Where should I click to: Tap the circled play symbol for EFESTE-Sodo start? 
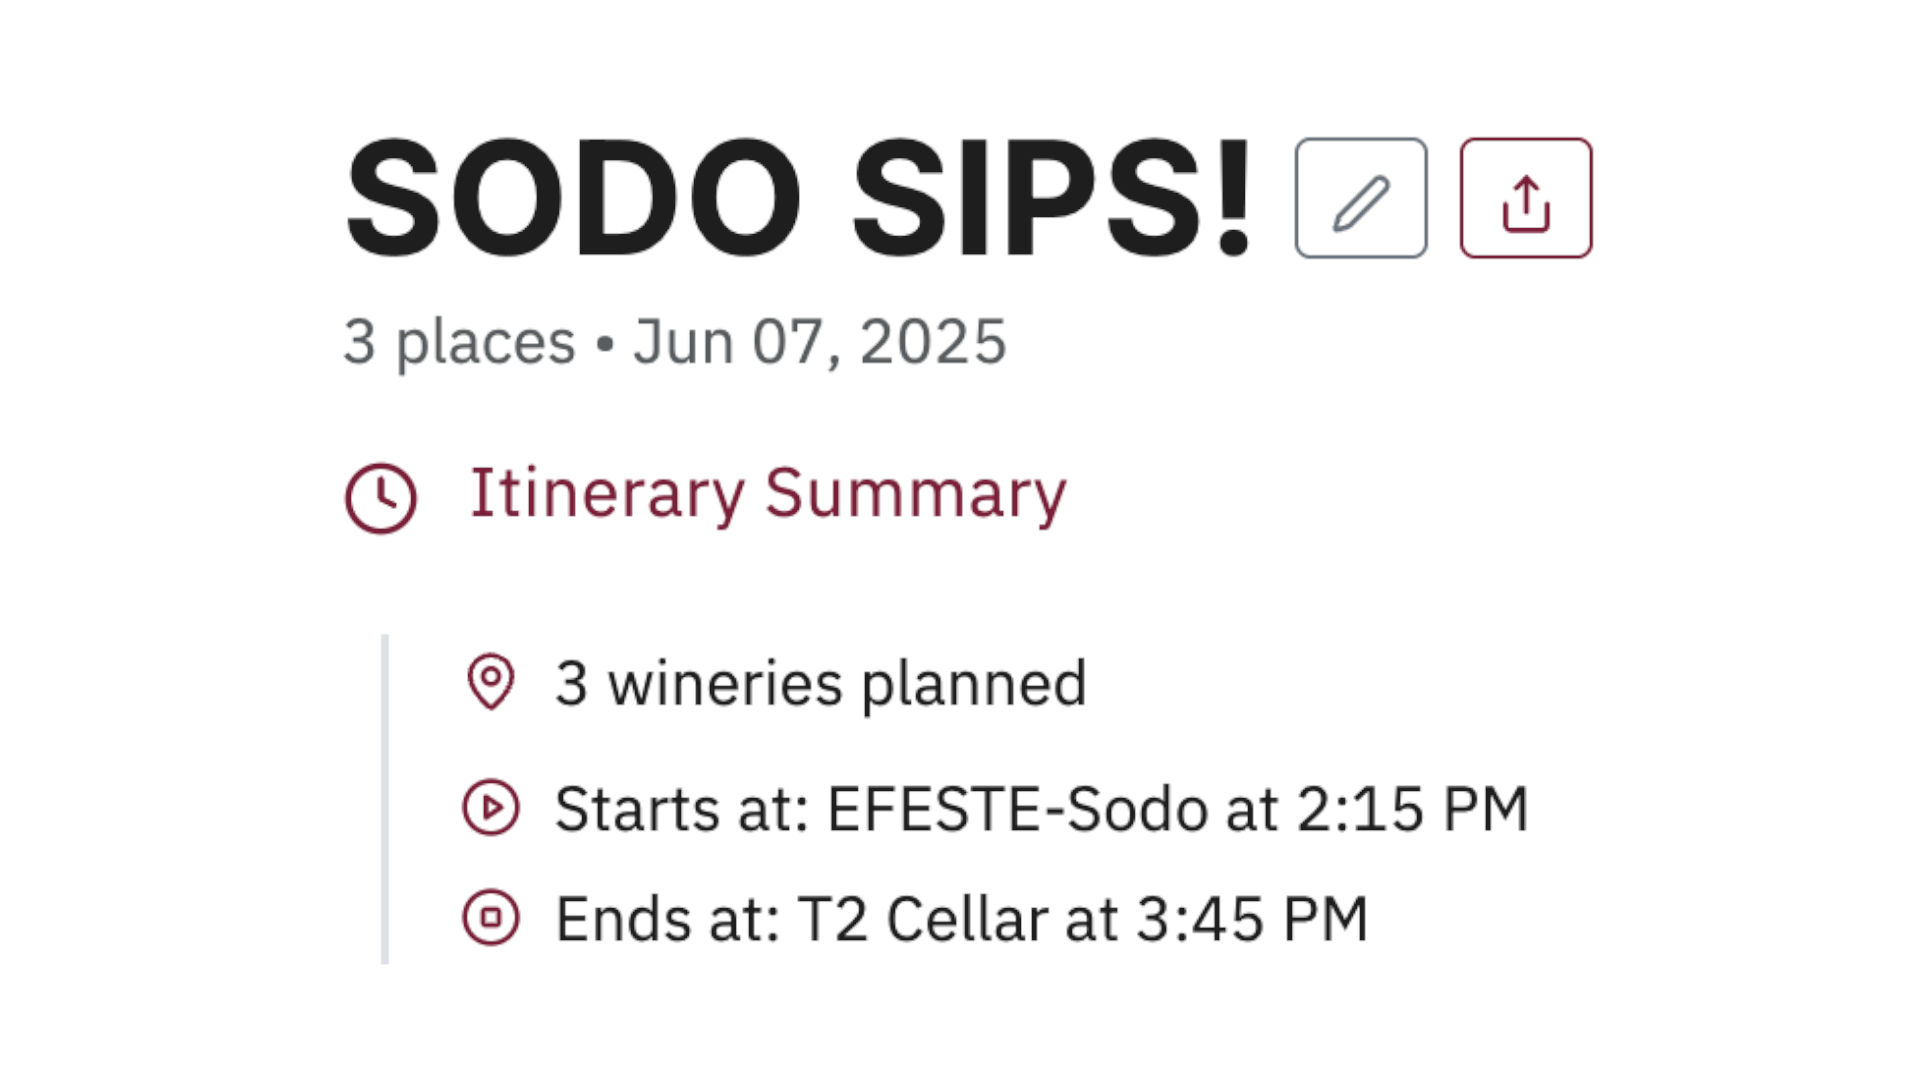pos(489,808)
